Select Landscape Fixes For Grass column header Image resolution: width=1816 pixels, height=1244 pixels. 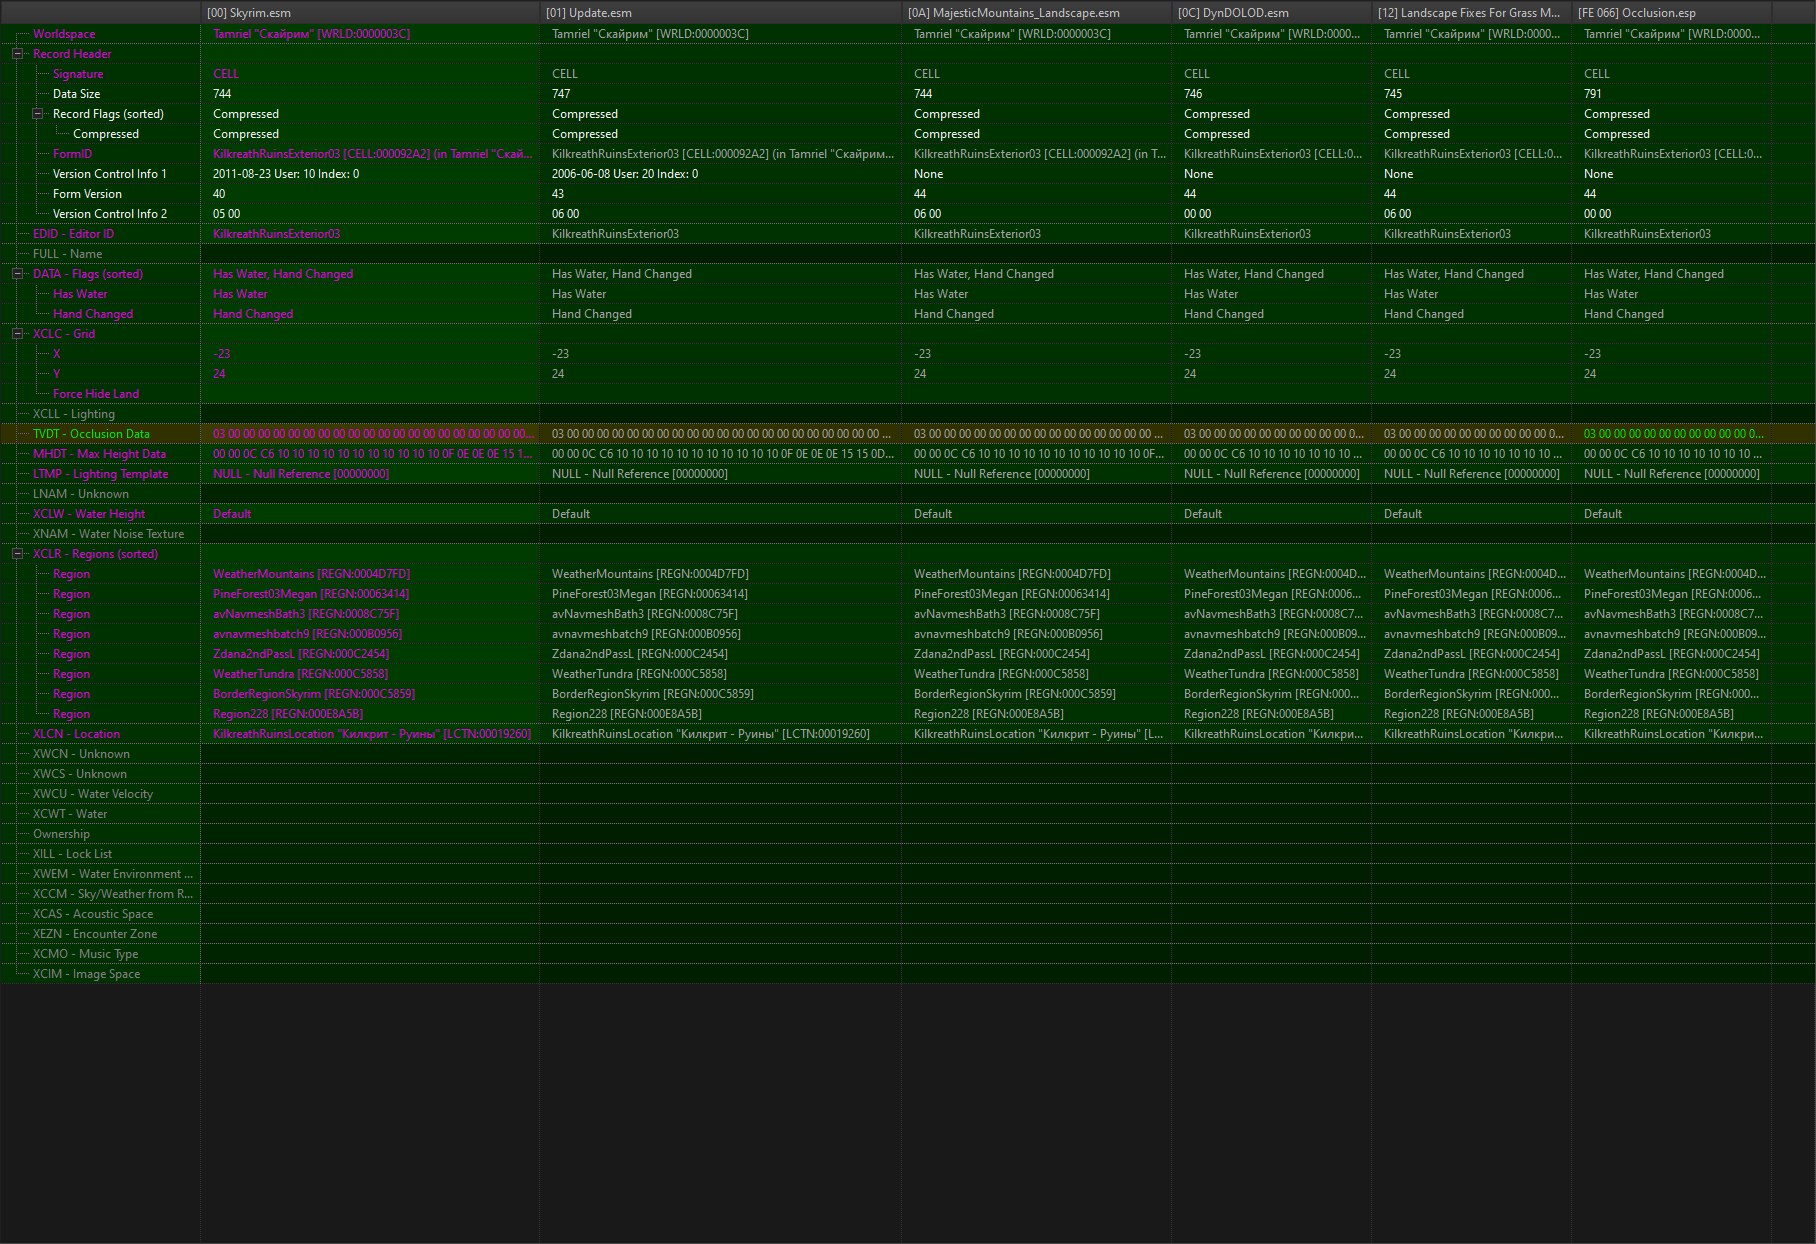1471,12
